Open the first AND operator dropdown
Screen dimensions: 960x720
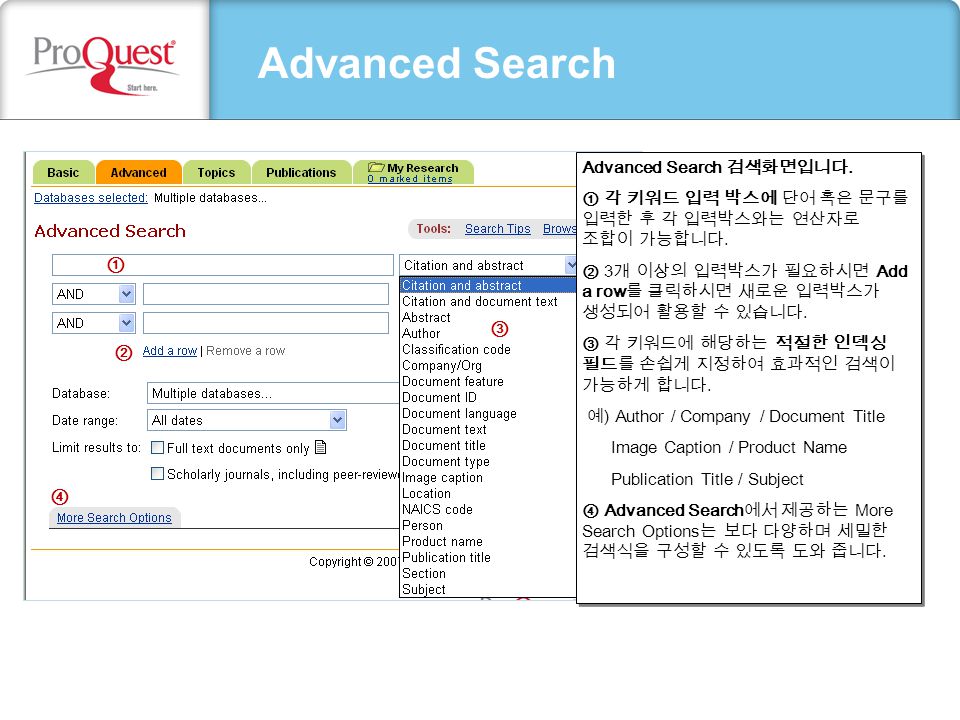click(x=94, y=294)
